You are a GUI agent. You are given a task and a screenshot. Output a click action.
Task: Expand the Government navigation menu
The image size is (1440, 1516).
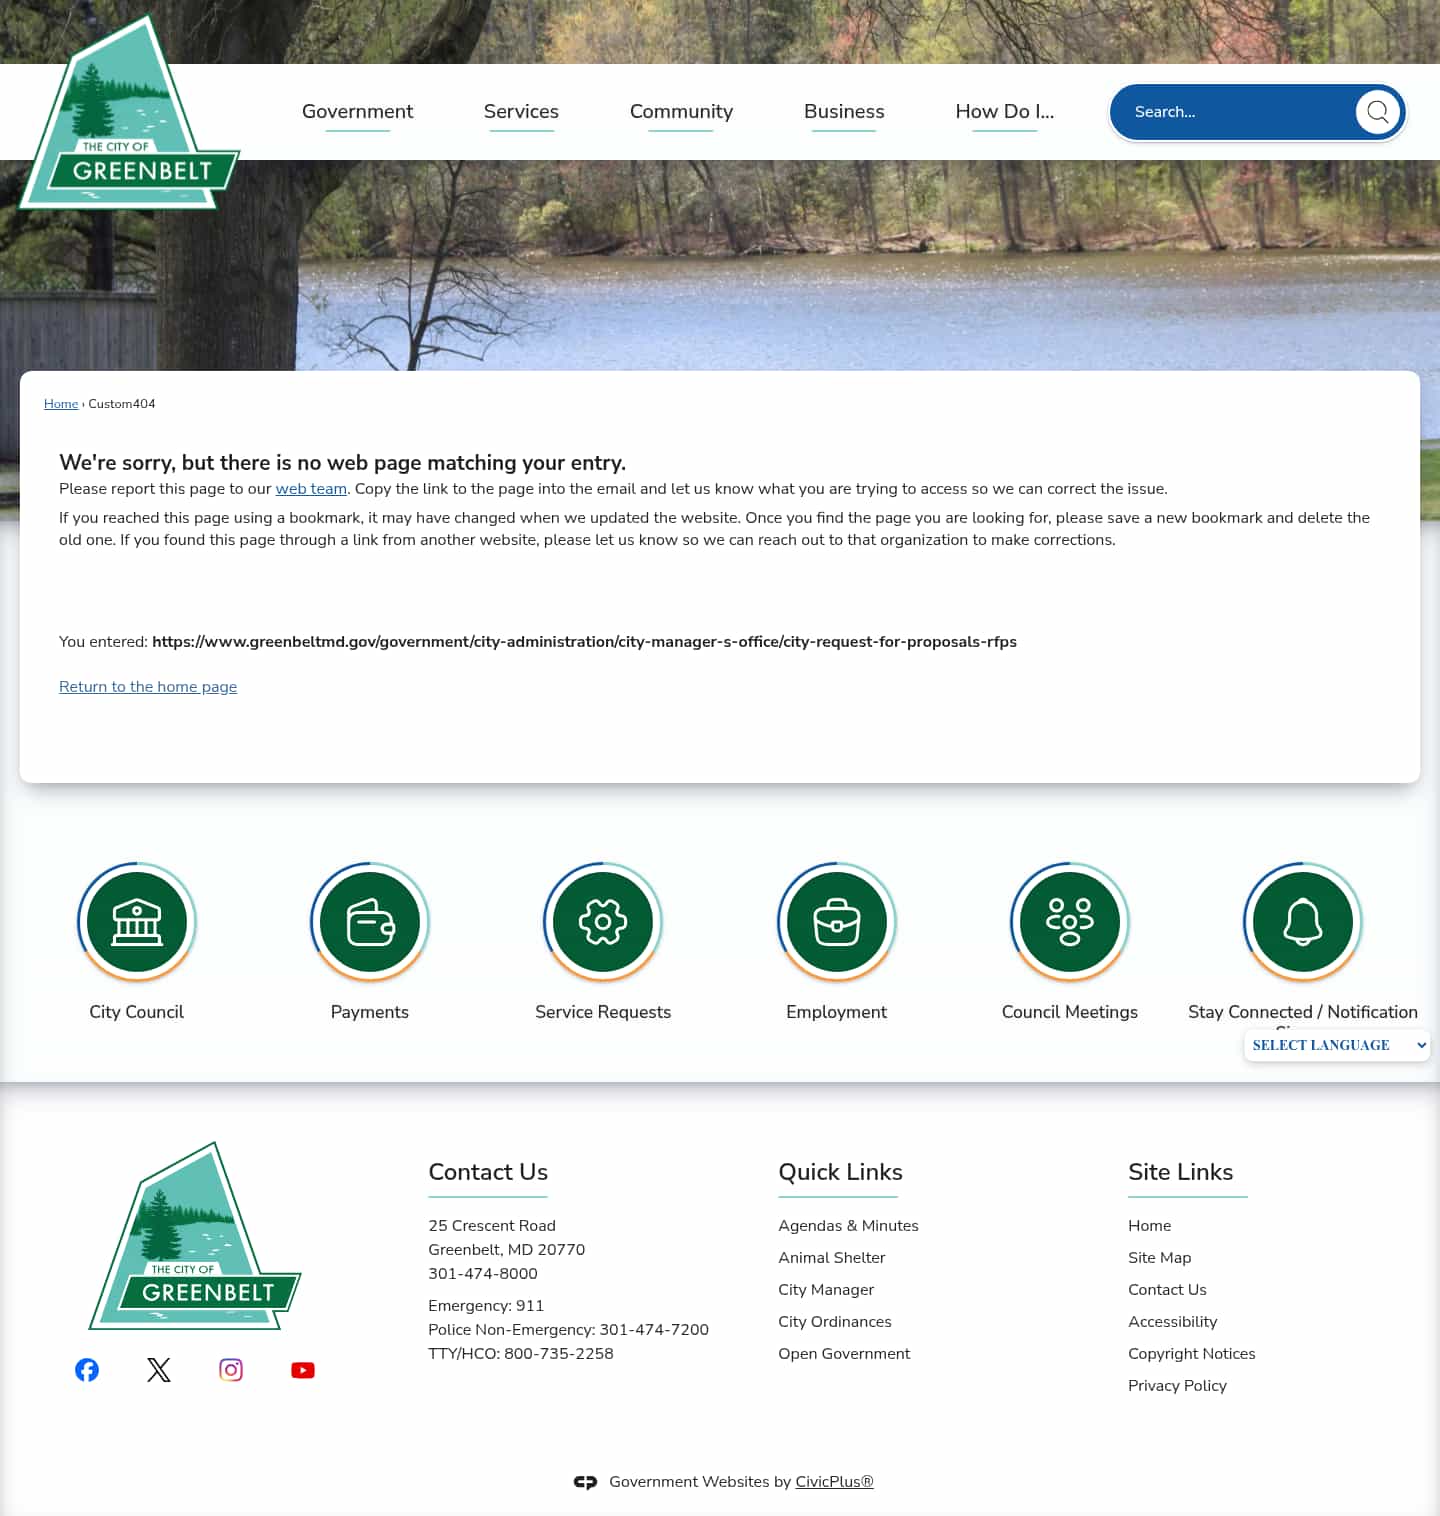click(x=357, y=112)
